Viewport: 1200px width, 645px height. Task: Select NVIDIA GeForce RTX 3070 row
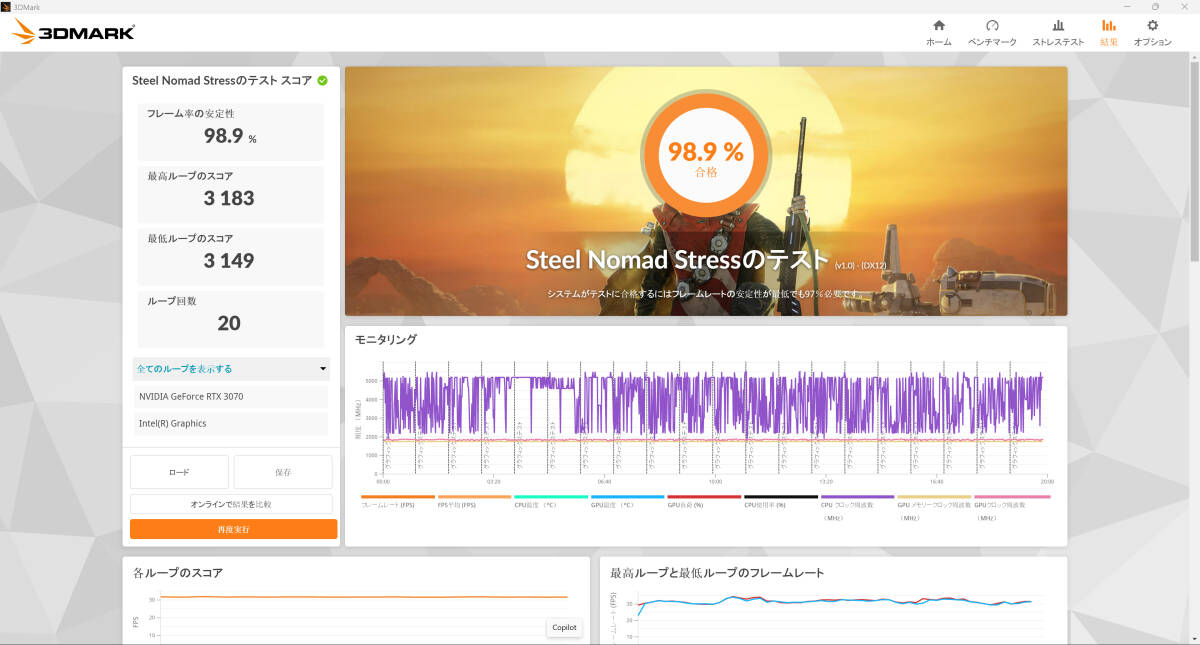click(231, 397)
